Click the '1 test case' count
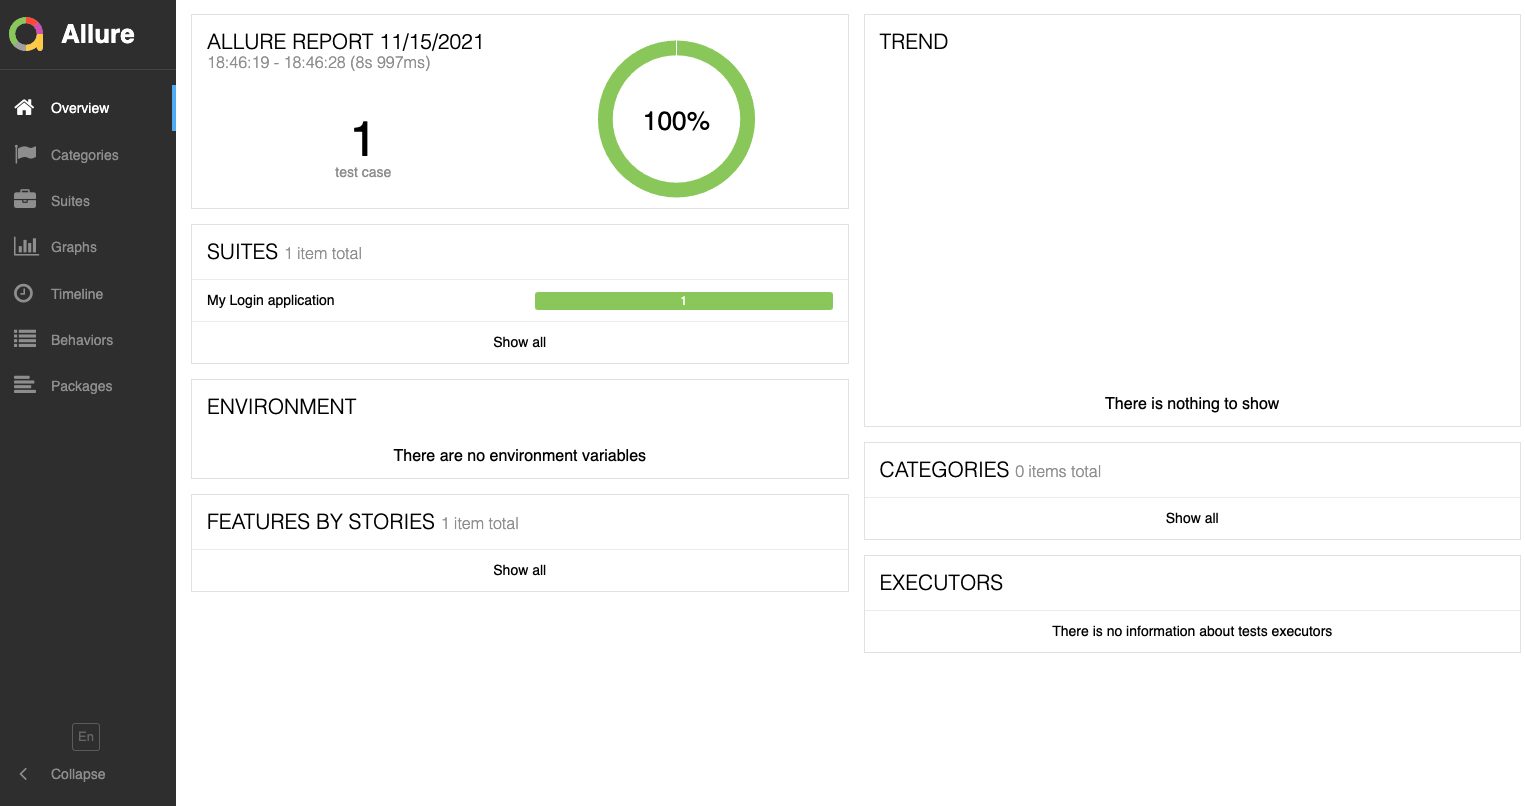 click(363, 148)
